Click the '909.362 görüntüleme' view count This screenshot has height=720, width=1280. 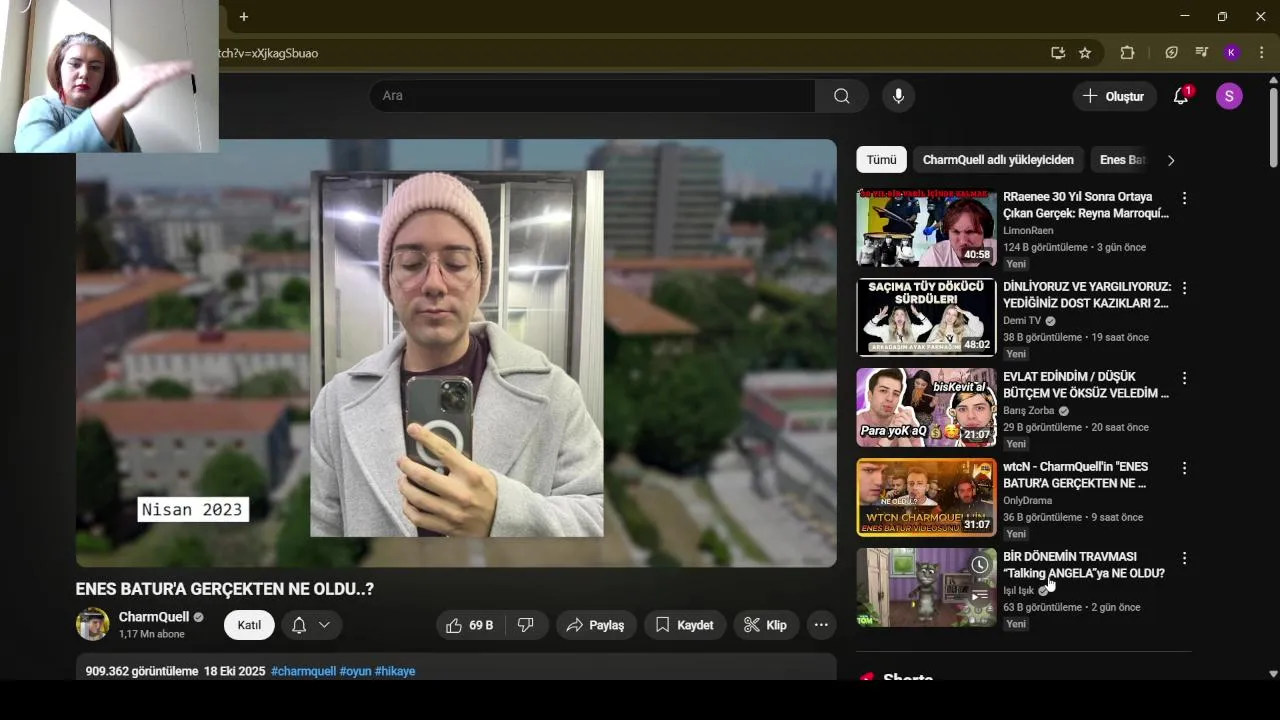(x=142, y=671)
